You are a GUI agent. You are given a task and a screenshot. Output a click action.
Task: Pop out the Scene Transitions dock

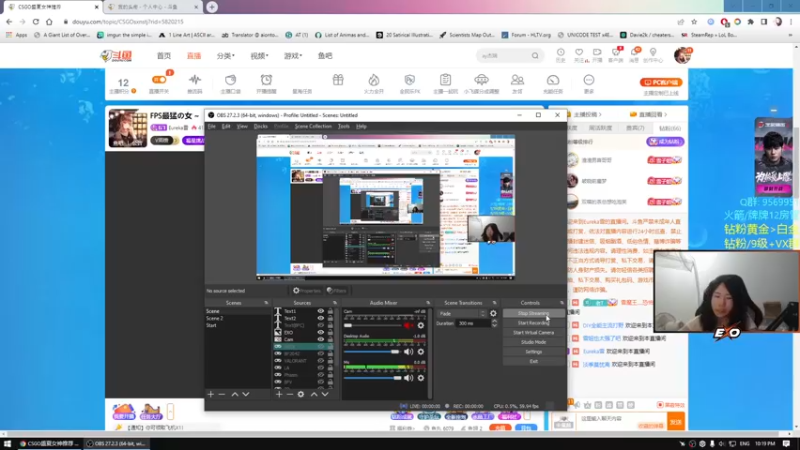point(494,303)
